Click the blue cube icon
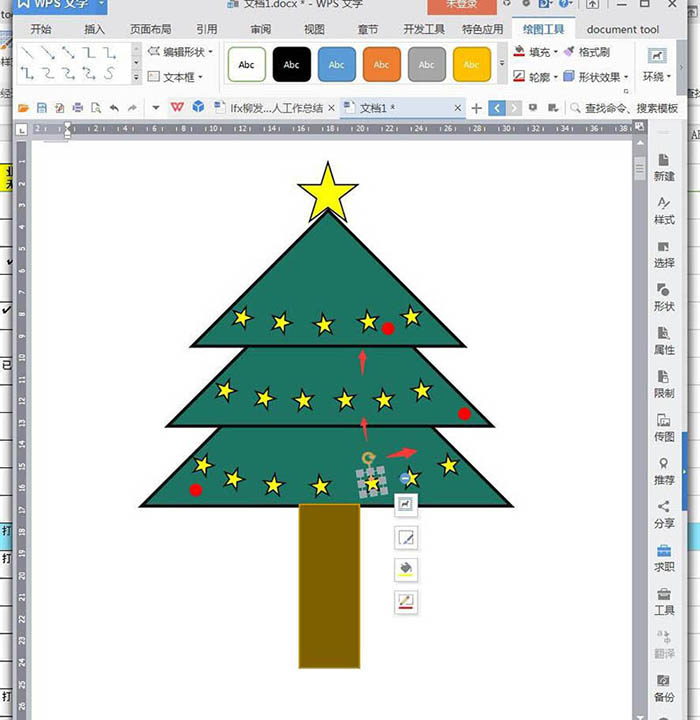The width and height of the screenshot is (700, 720). pyautogui.click(x=198, y=107)
